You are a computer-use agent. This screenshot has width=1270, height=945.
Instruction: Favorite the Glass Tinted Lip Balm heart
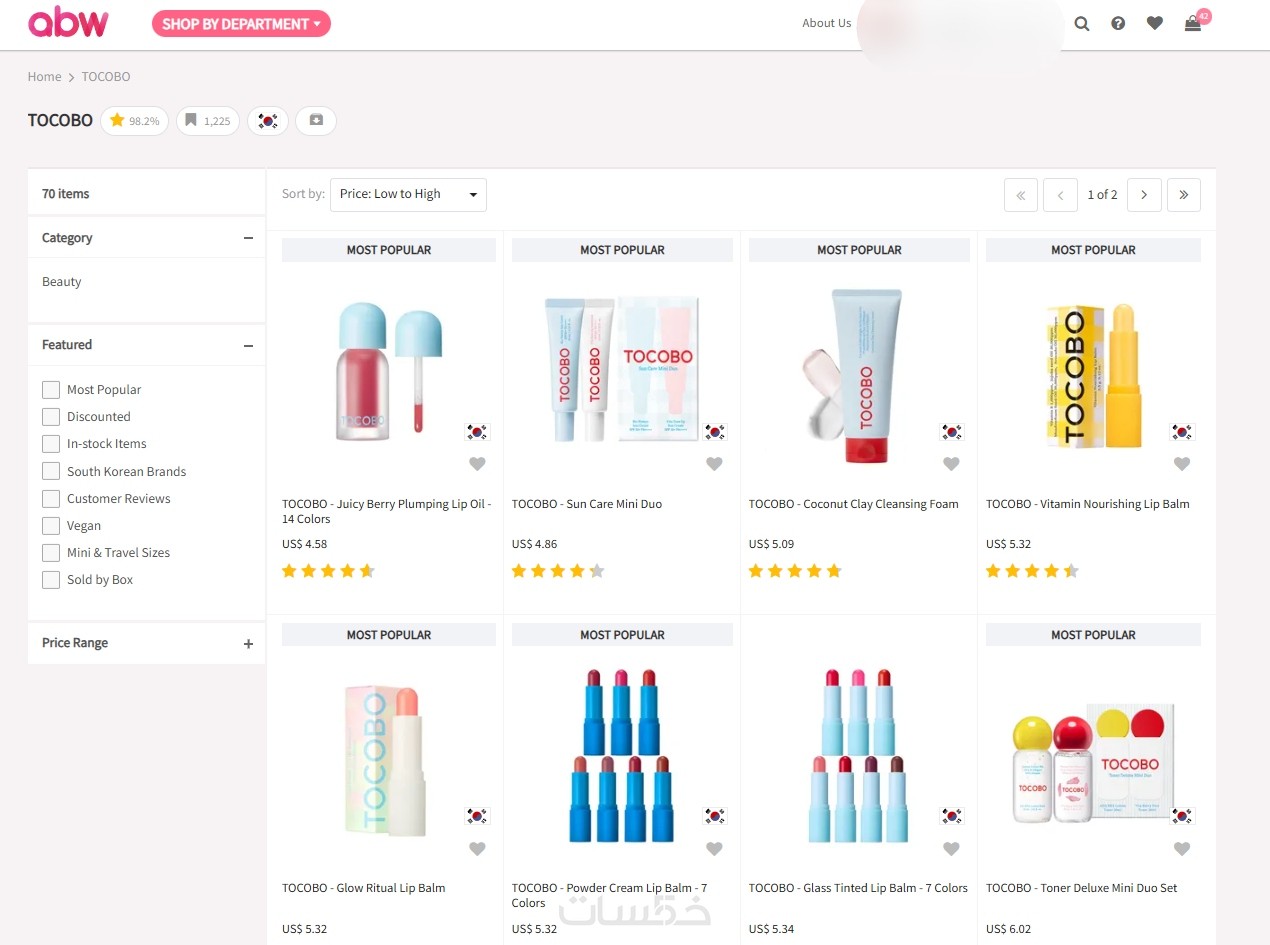(x=951, y=849)
